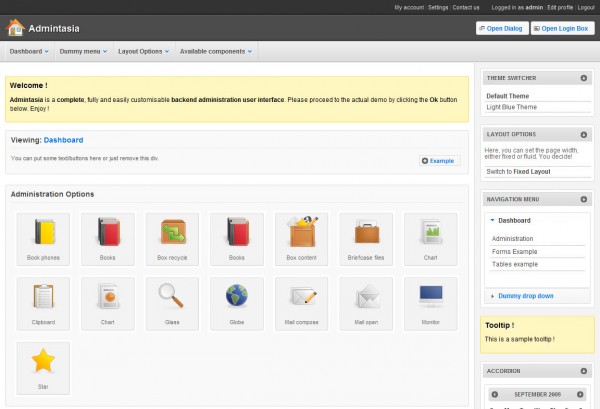Screen dimensions: 600x409
Task: Open the Monitor icon tile
Action: pyautogui.click(x=430, y=304)
